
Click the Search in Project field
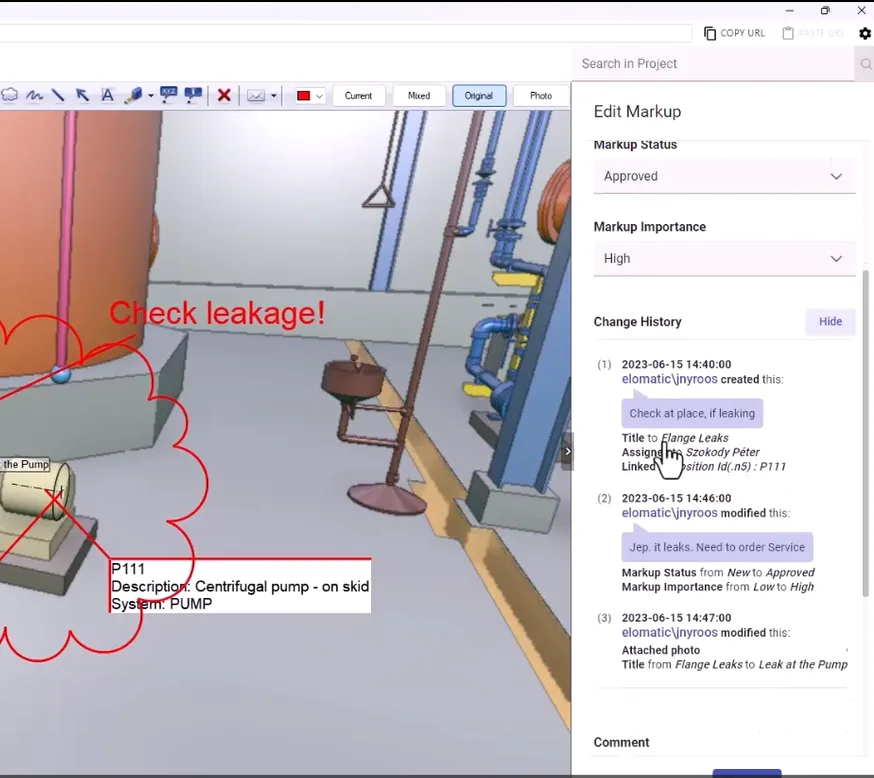click(715, 64)
